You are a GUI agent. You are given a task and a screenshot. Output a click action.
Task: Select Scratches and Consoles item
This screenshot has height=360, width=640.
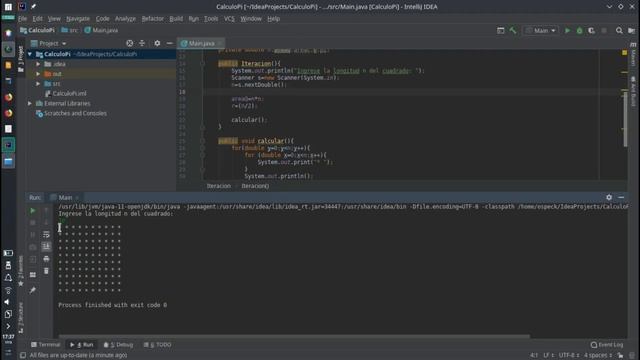[75, 113]
